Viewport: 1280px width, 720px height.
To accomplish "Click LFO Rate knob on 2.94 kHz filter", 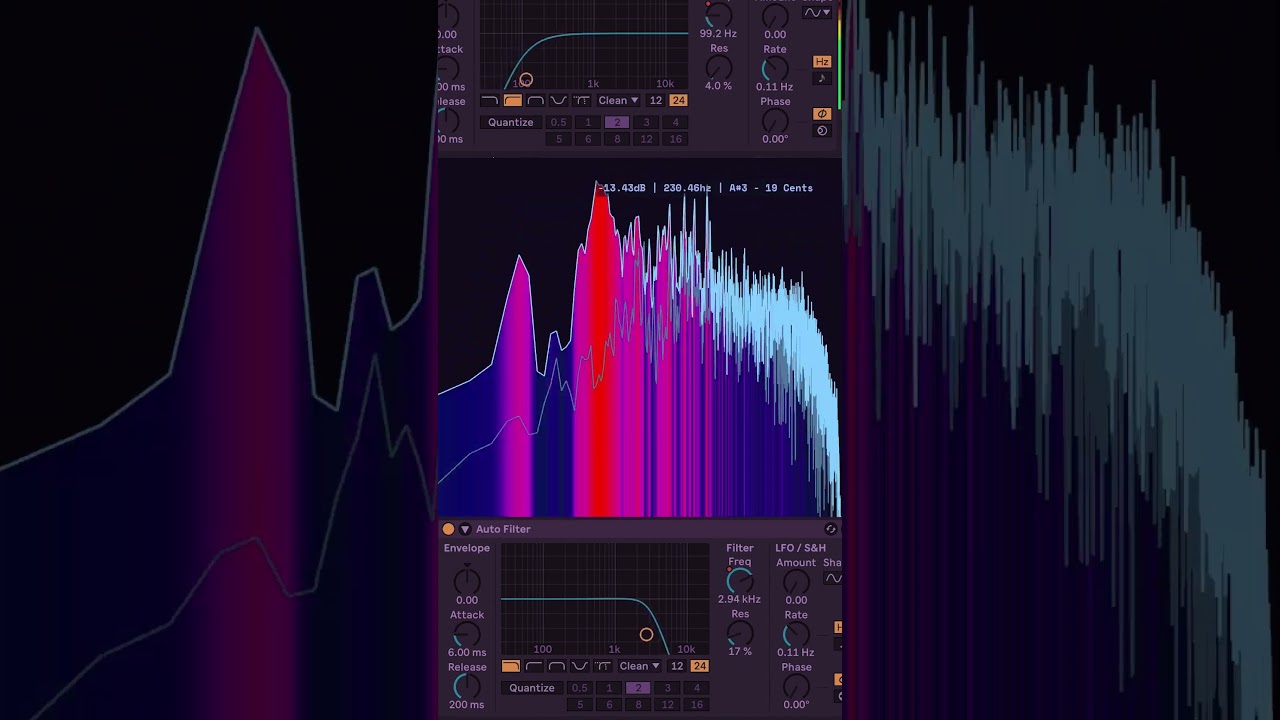I will (796, 634).
